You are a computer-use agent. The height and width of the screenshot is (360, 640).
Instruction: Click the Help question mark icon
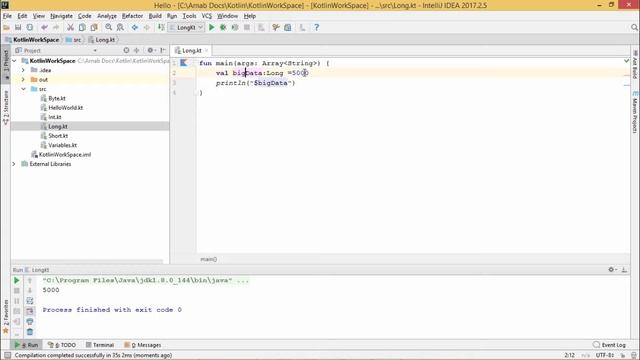coord(316,27)
